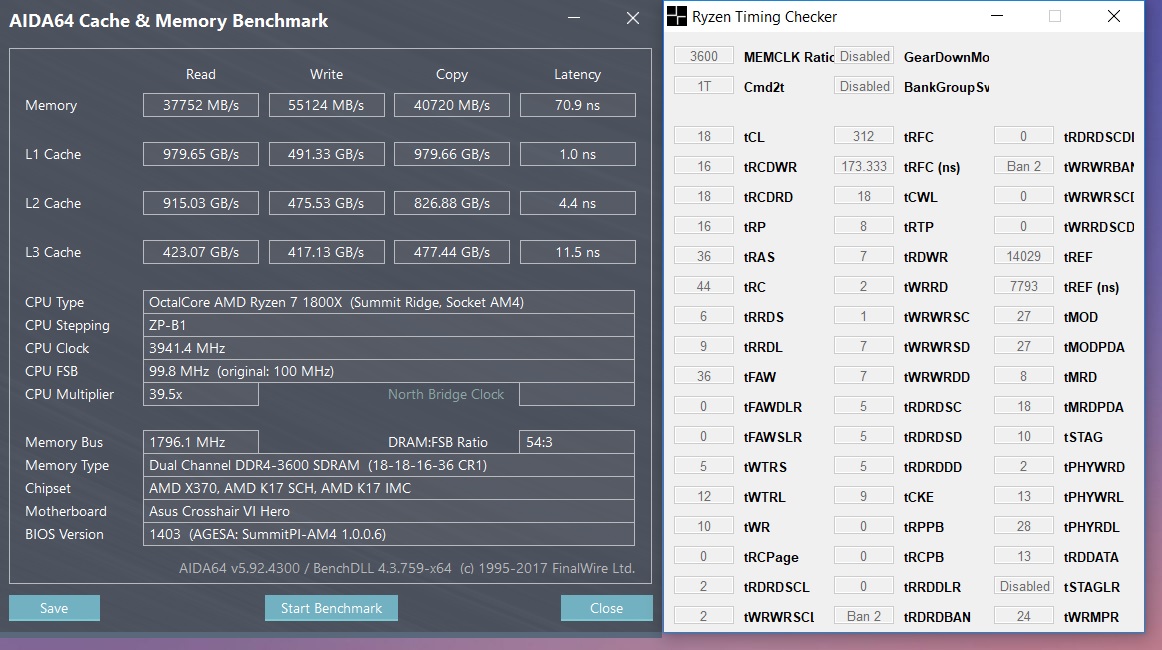Click the tRAS value 36
This screenshot has width=1162, height=650.
click(703, 256)
